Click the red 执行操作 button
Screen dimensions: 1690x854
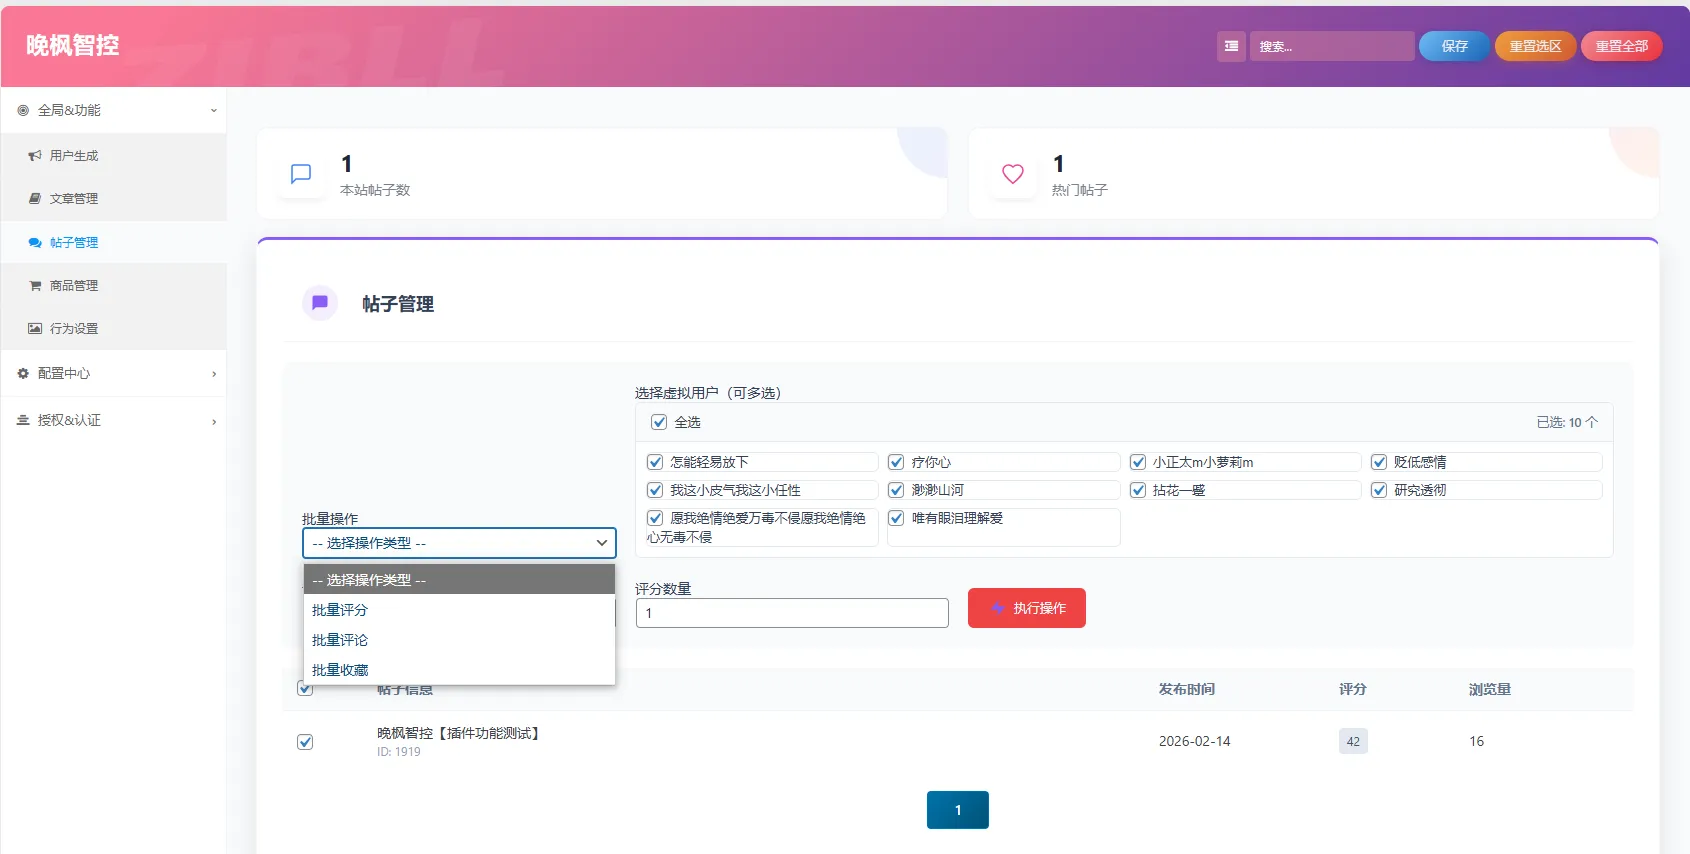[1027, 608]
